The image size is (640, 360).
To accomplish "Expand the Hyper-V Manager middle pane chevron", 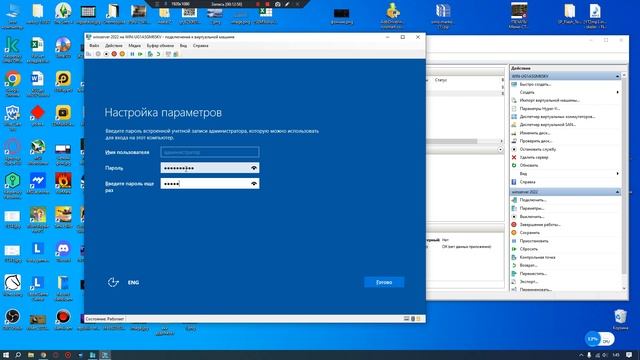I will tap(500, 149).
